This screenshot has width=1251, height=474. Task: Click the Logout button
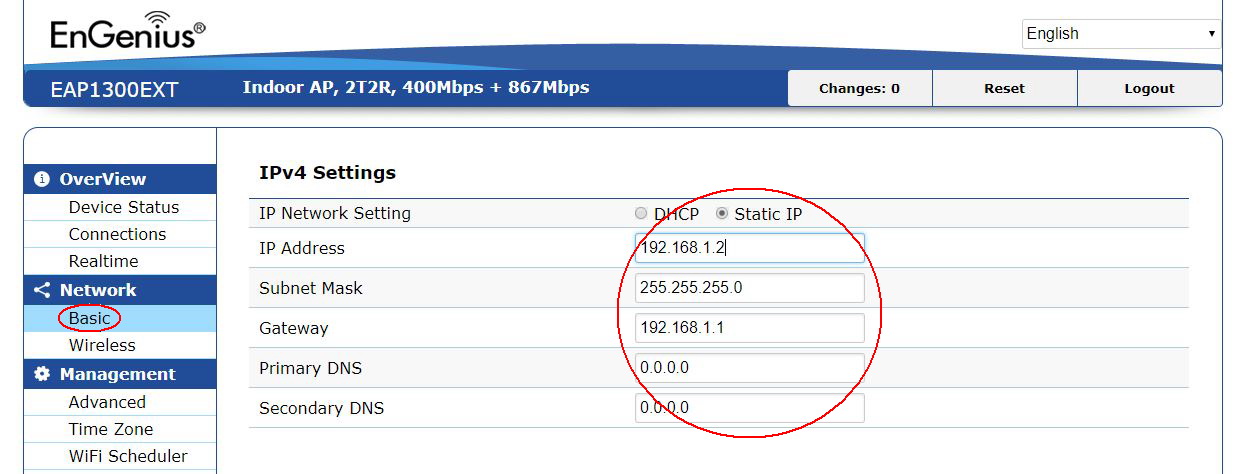click(1149, 88)
